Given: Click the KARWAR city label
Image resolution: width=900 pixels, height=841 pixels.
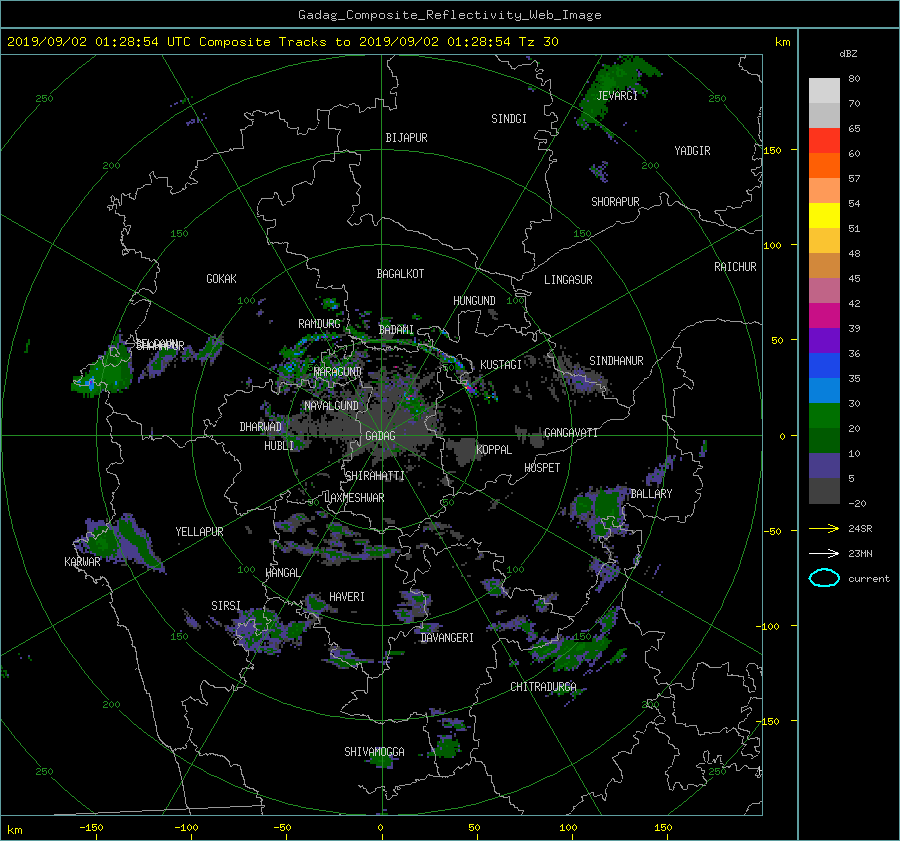Looking at the screenshot, I should 82,562.
